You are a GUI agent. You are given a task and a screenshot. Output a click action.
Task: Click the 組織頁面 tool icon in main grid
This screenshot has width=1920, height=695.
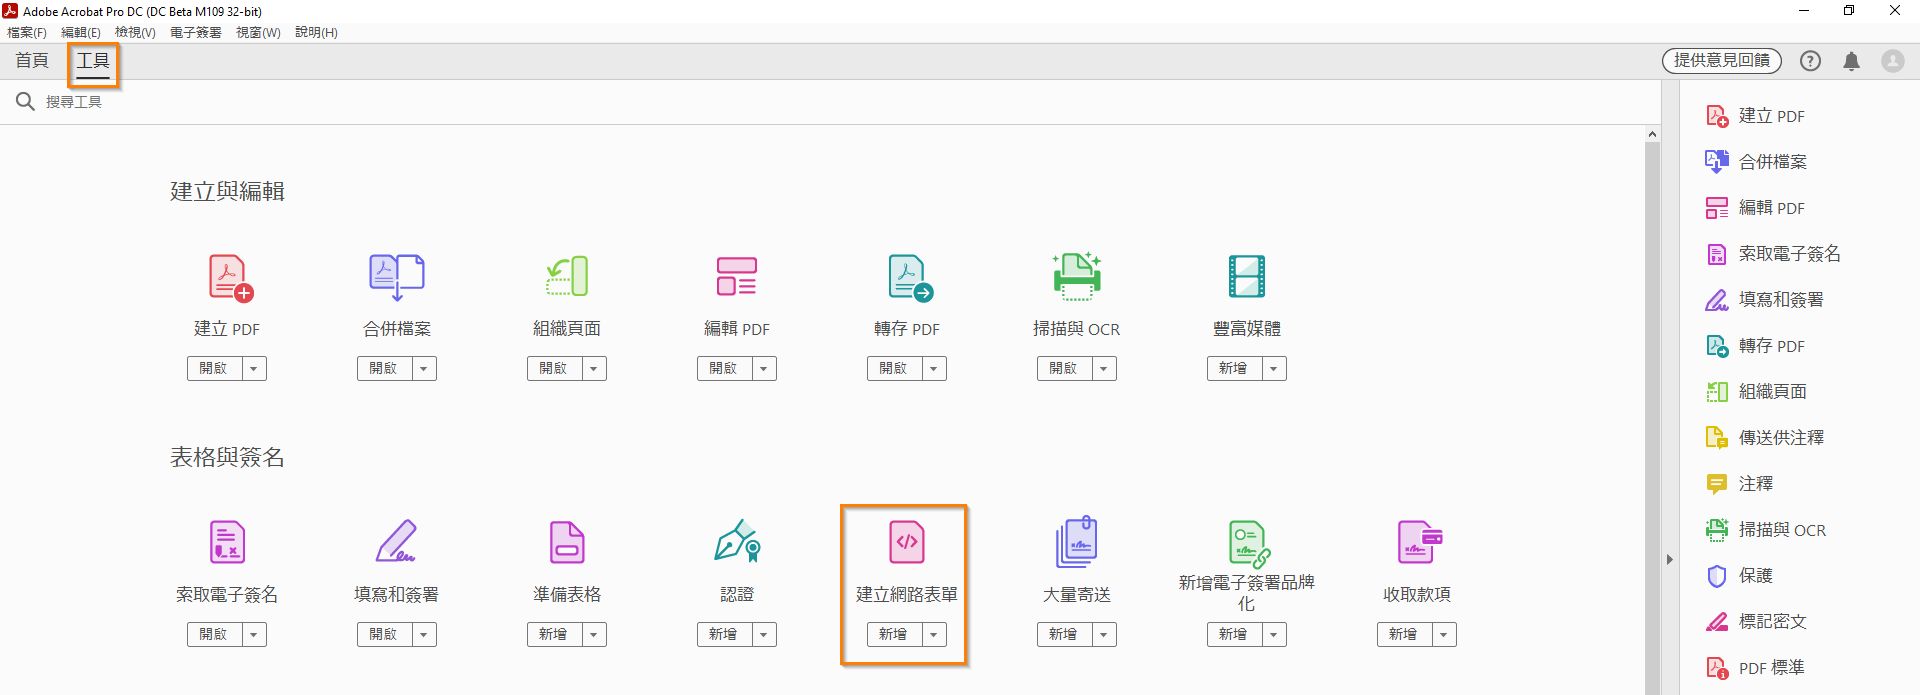pos(567,277)
